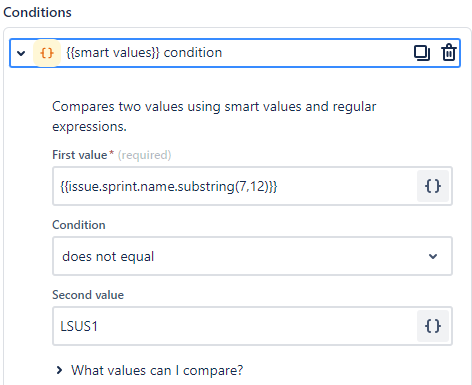Screen dimensions: 472x385
Task: Click the gray (required) hint text
Action: [x=144, y=155]
